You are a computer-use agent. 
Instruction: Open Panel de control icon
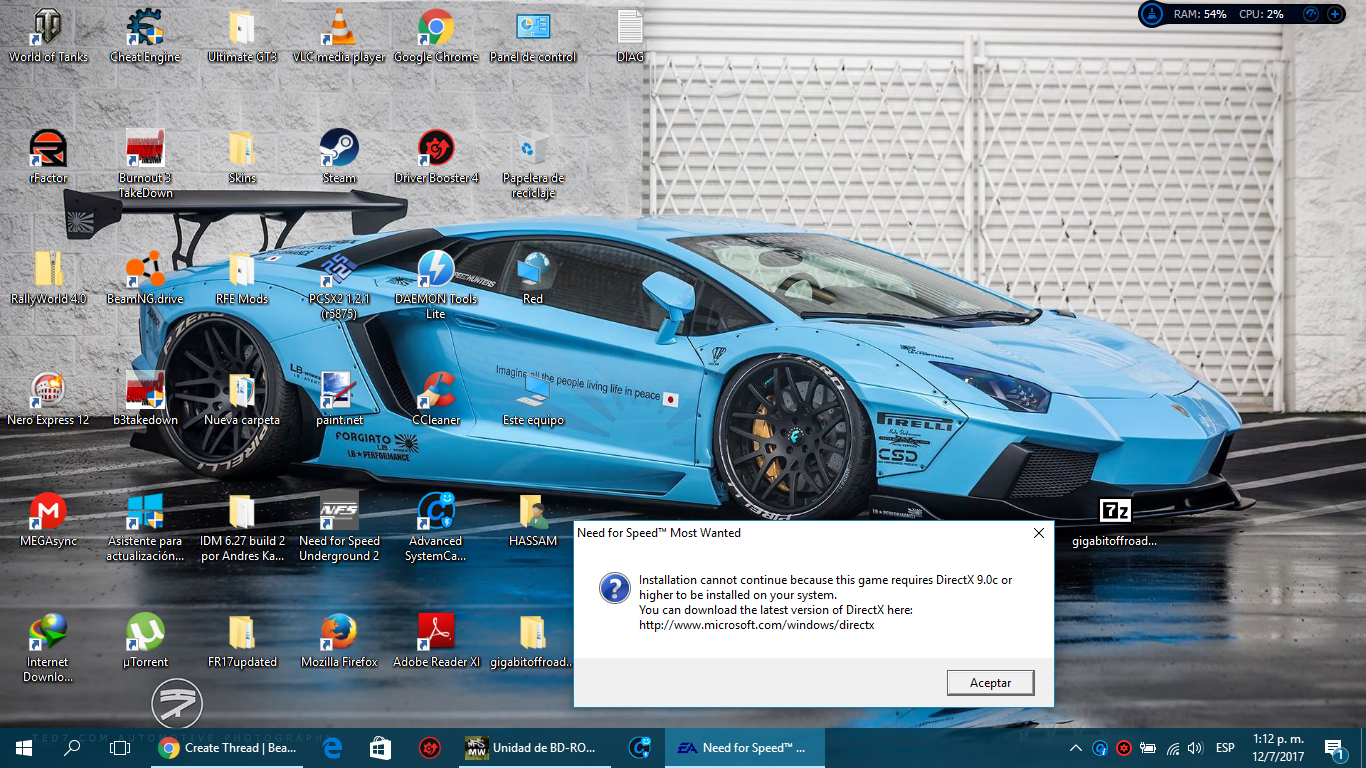[533, 36]
